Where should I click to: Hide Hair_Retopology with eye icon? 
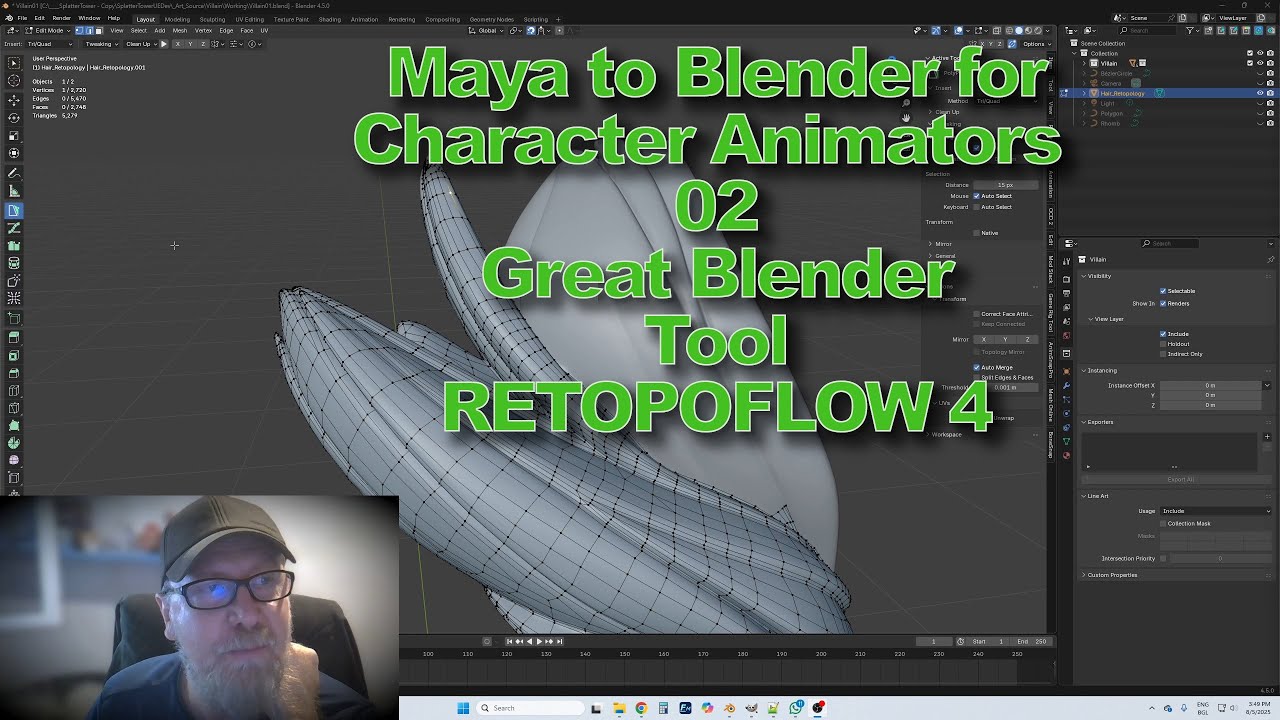point(1259,93)
